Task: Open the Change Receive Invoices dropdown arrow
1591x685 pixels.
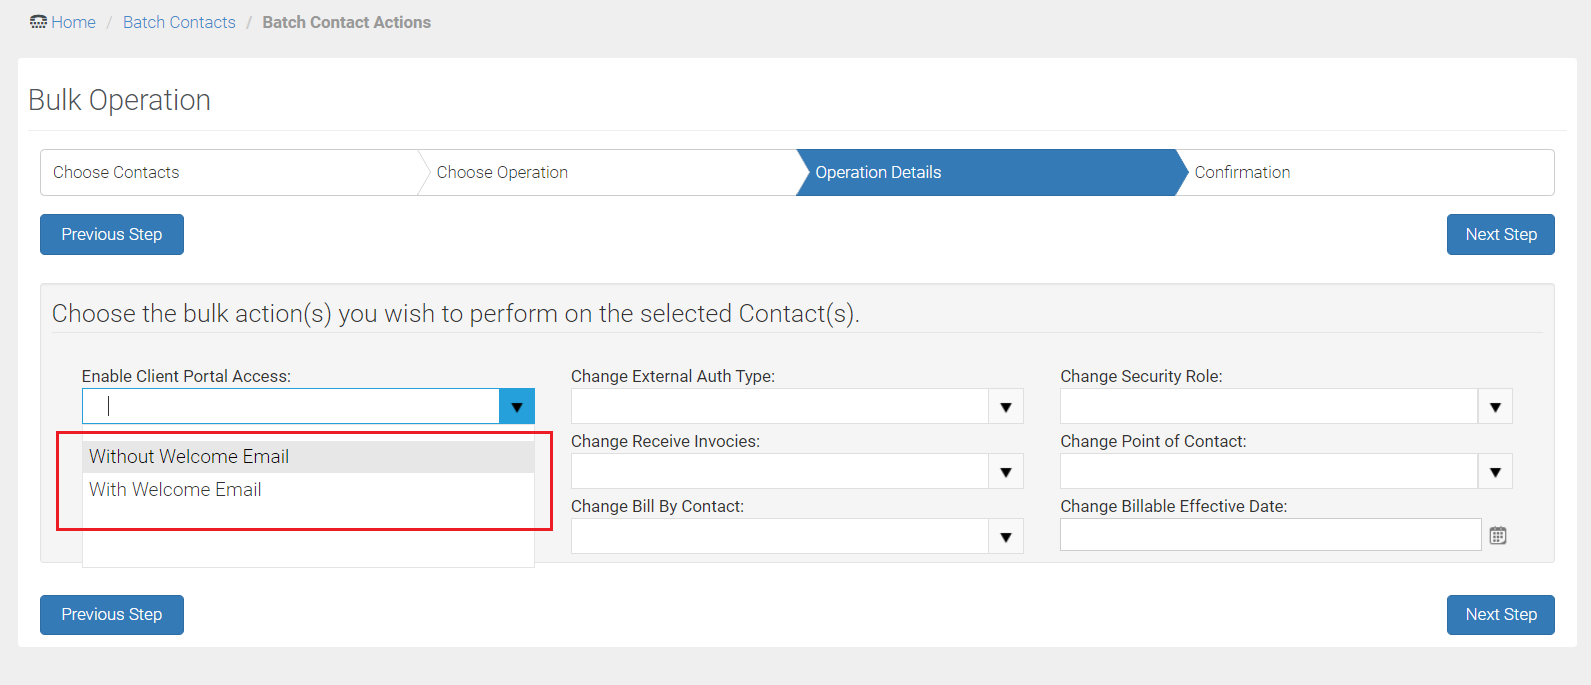Action: [x=1005, y=472]
